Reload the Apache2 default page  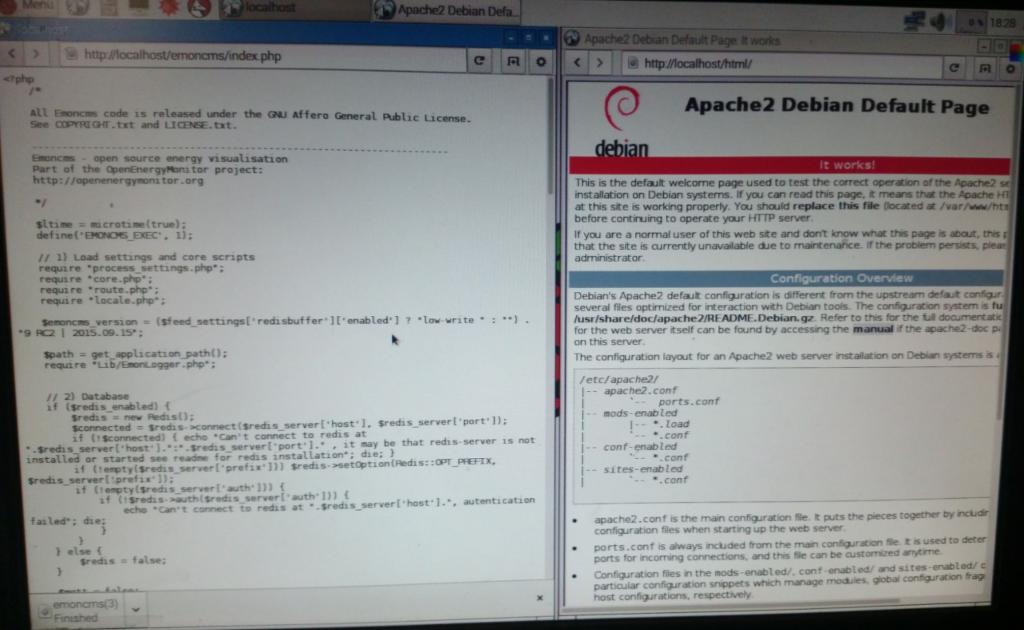pyautogui.click(x=954, y=67)
